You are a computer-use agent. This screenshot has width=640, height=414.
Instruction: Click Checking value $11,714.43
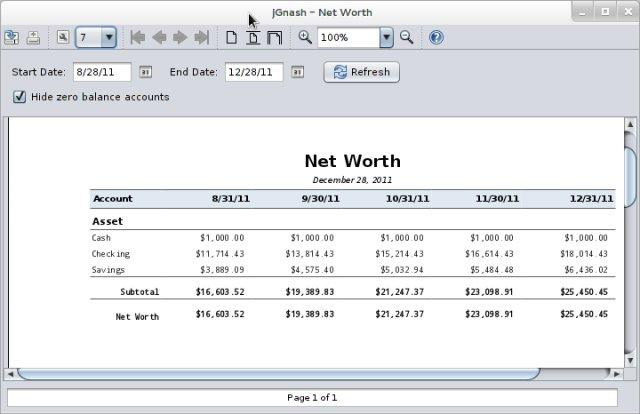220,254
